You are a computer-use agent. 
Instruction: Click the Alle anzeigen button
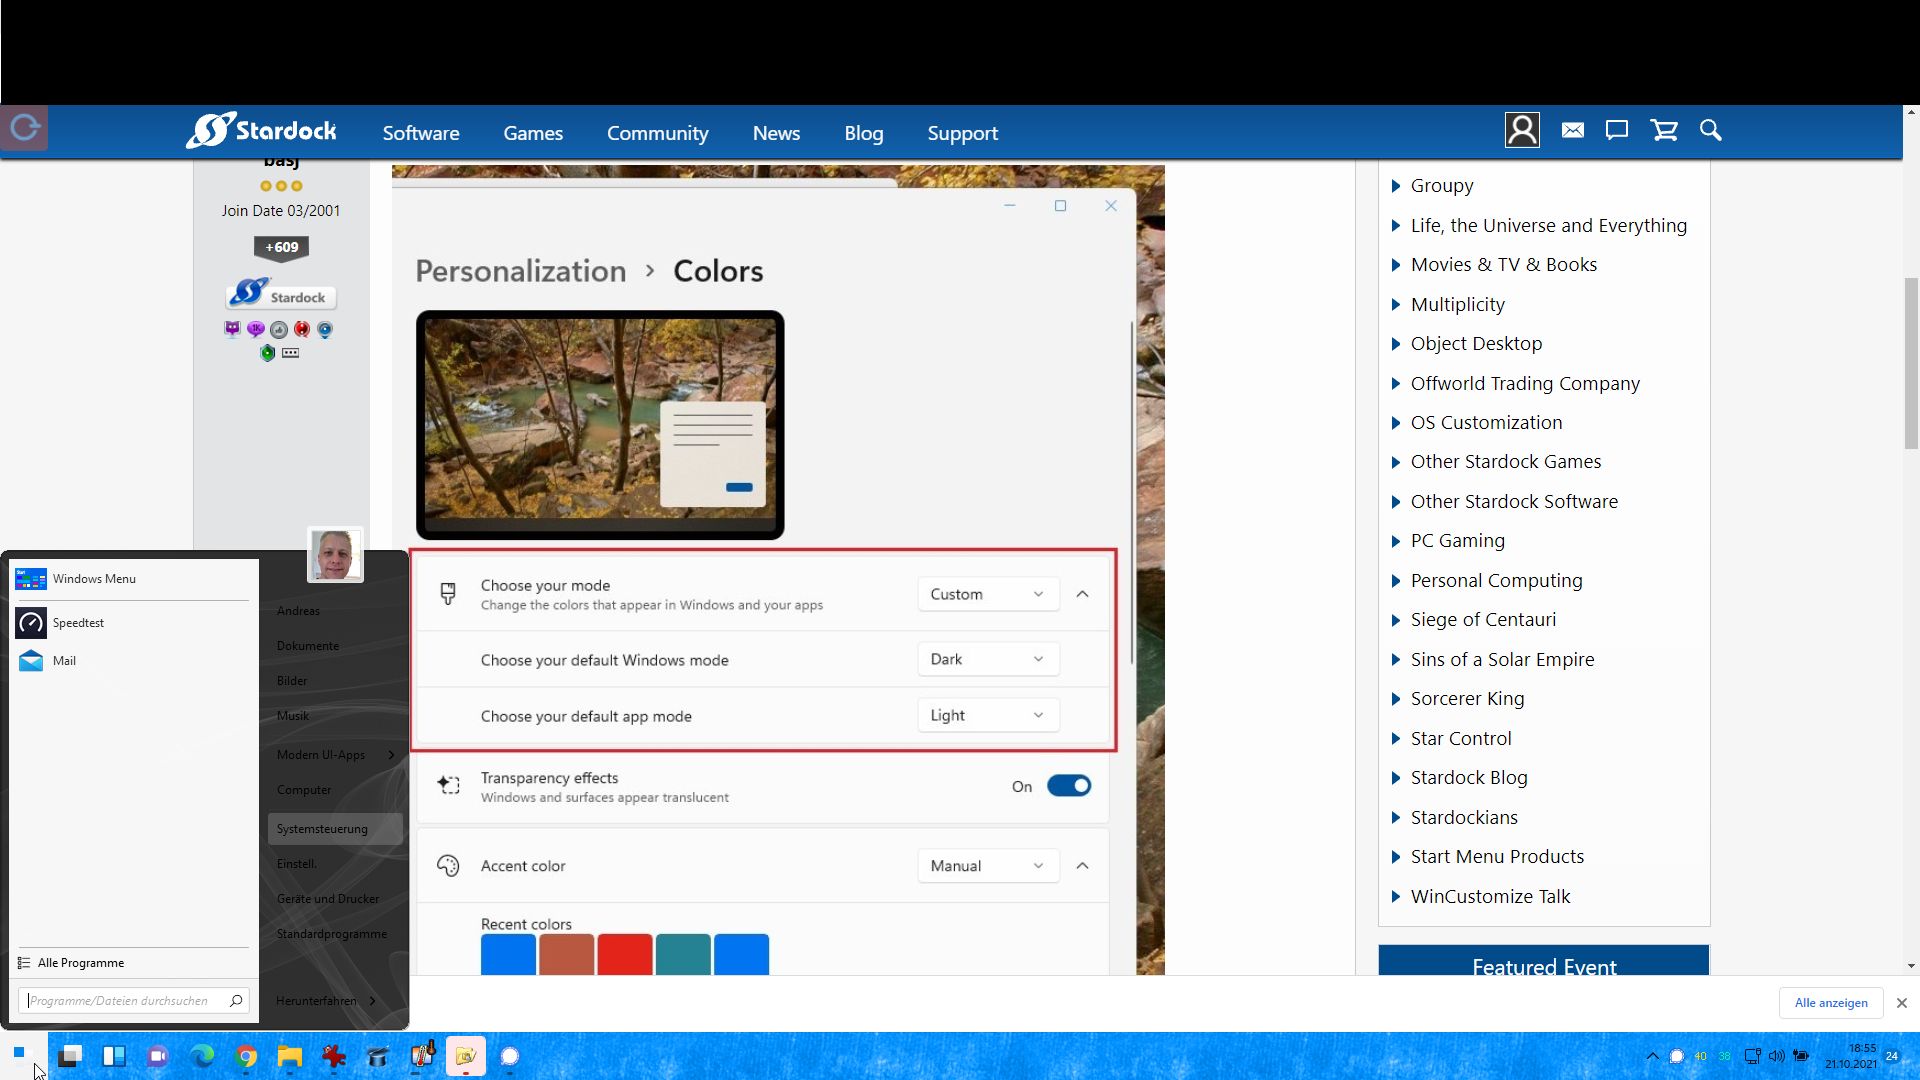coord(1831,1003)
